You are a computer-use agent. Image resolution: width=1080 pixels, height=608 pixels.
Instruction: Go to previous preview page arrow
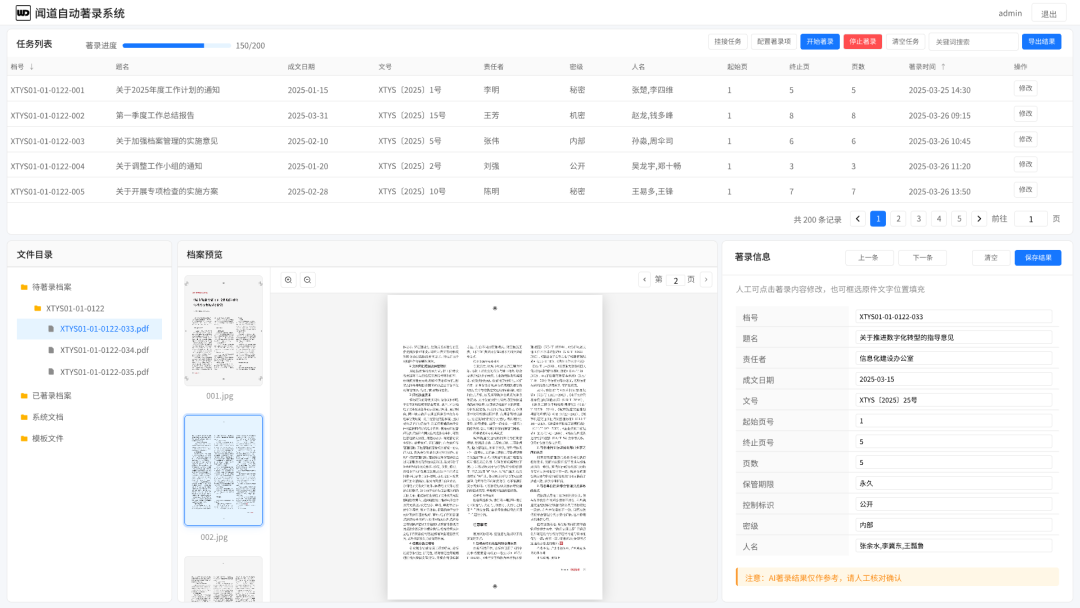coord(645,280)
